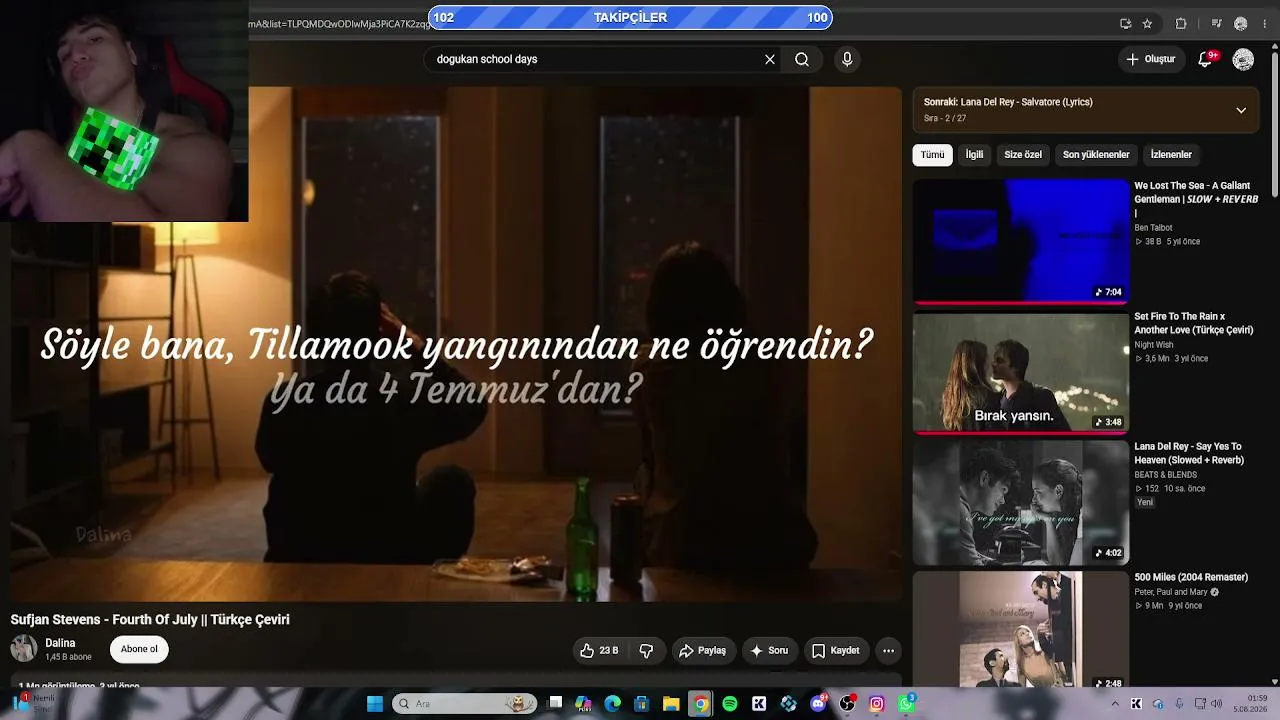Open Task View from taskbar

click(556, 704)
